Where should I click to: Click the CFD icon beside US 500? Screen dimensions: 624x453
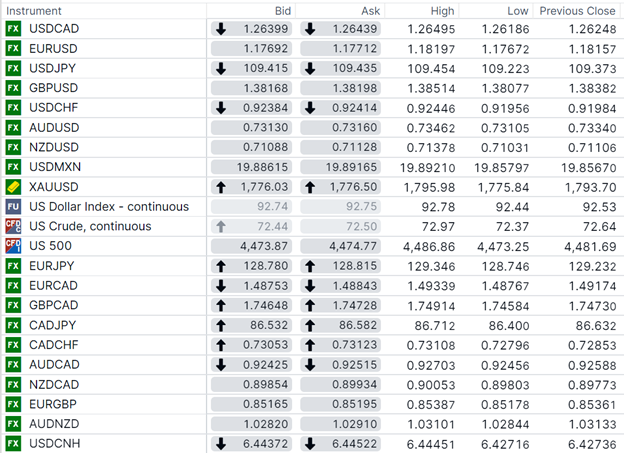click(x=13, y=246)
